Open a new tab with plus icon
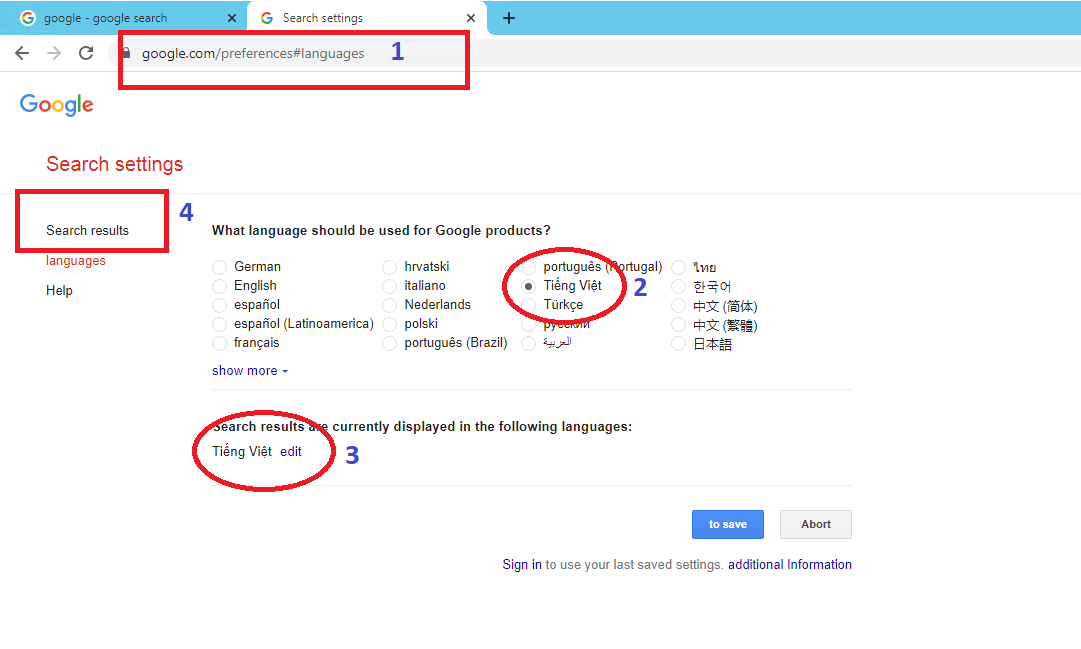 tap(509, 18)
